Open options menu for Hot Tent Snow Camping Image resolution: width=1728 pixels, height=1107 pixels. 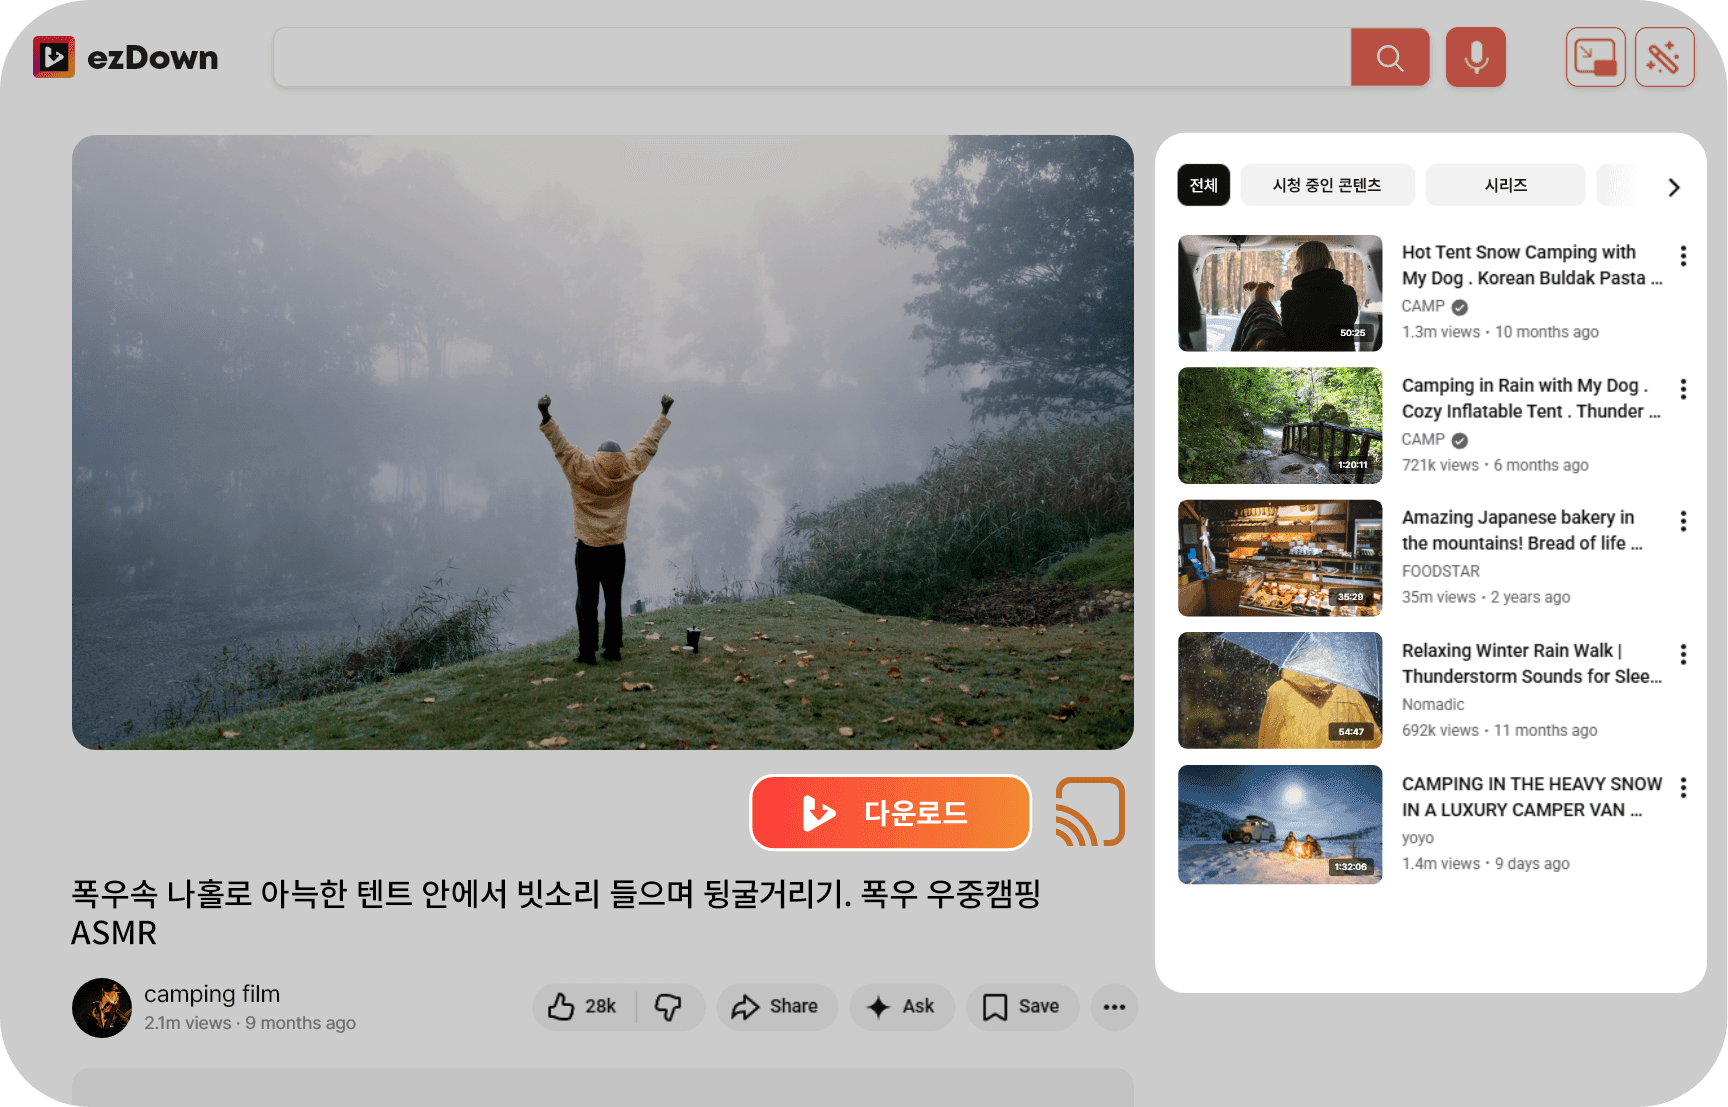pyautogui.click(x=1683, y=256)
